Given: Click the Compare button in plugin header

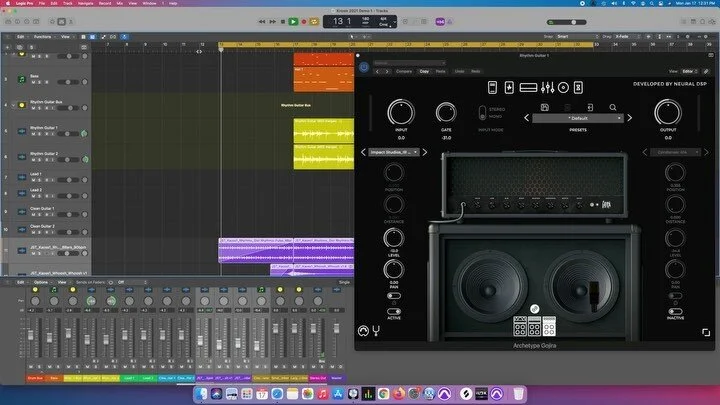Looking at the screenshot, I should pos(404,71).
